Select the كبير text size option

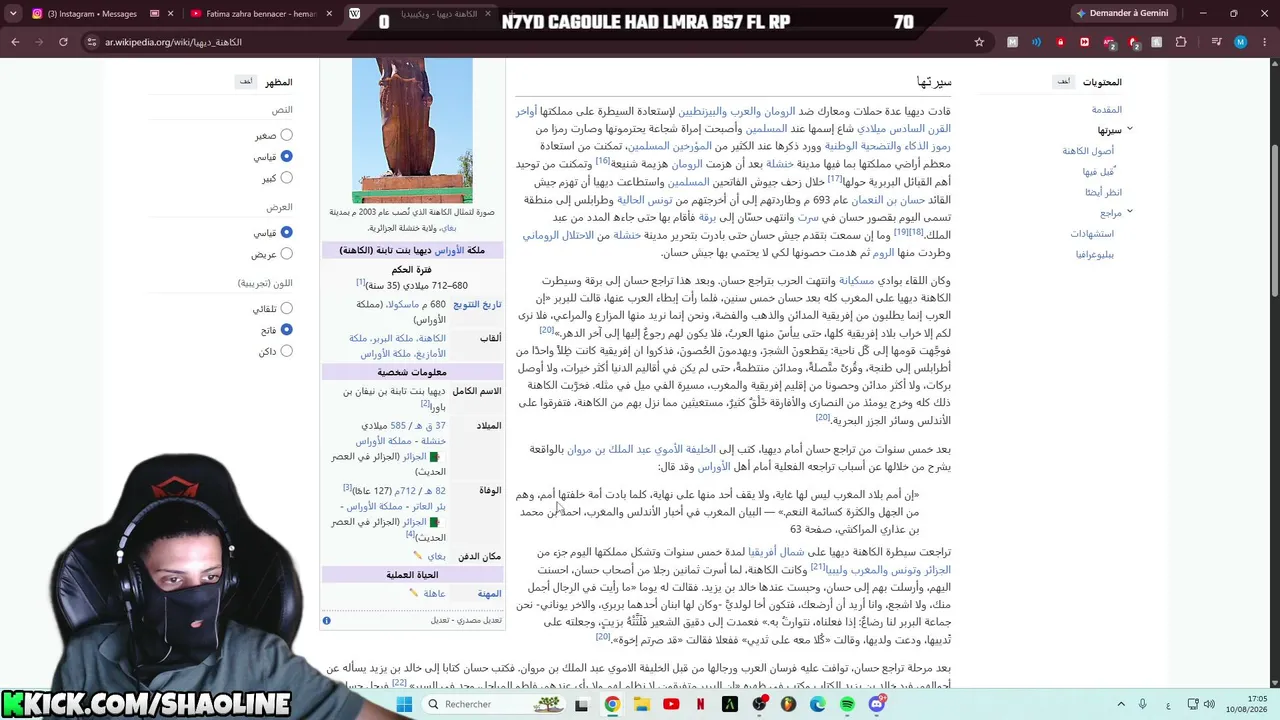pyautogui.click(x=287, y=178)
